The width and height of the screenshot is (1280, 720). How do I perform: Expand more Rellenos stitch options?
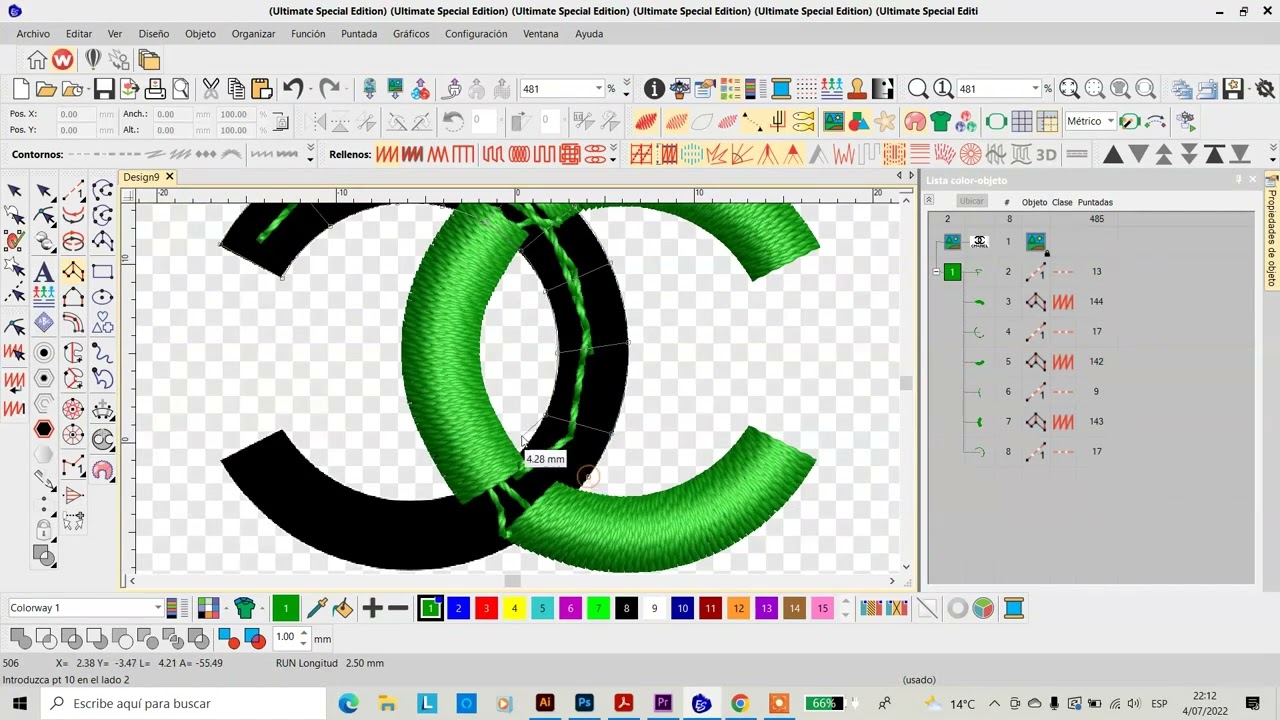(612, 155)
